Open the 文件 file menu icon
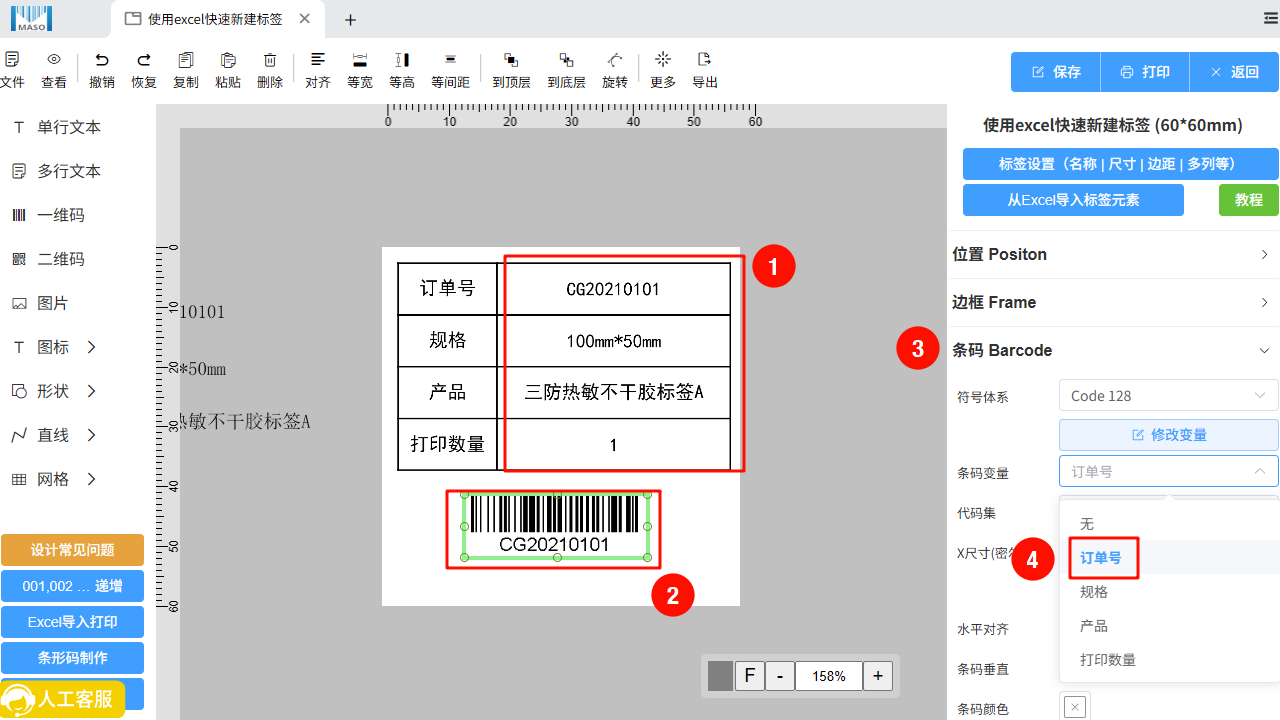 [12, 60]
